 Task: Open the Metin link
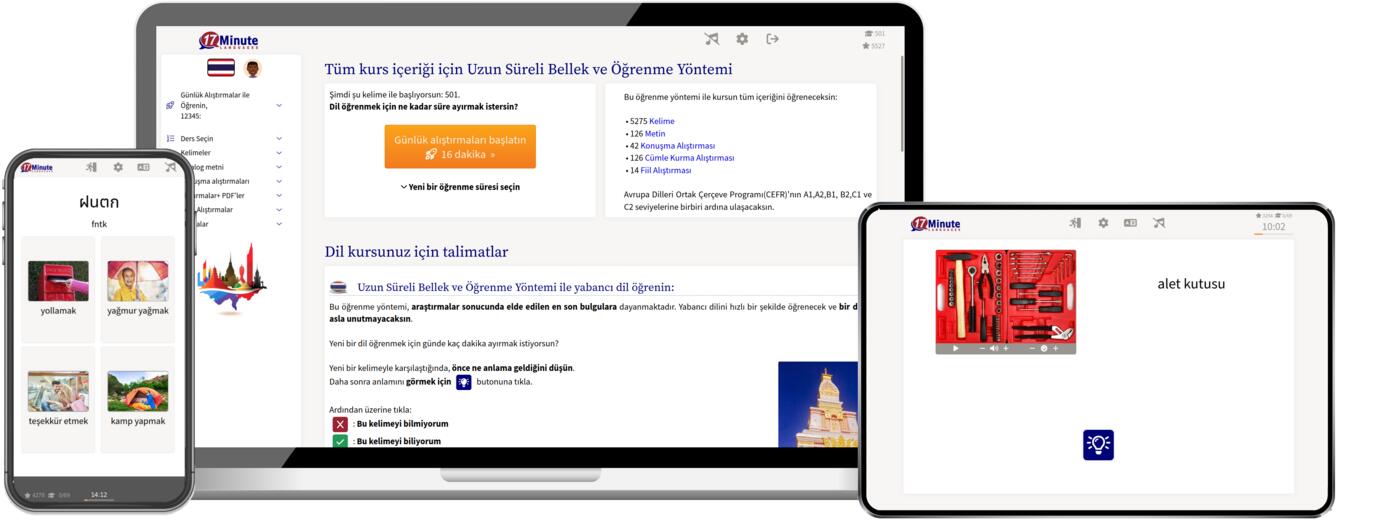click(x=655, y=133)
